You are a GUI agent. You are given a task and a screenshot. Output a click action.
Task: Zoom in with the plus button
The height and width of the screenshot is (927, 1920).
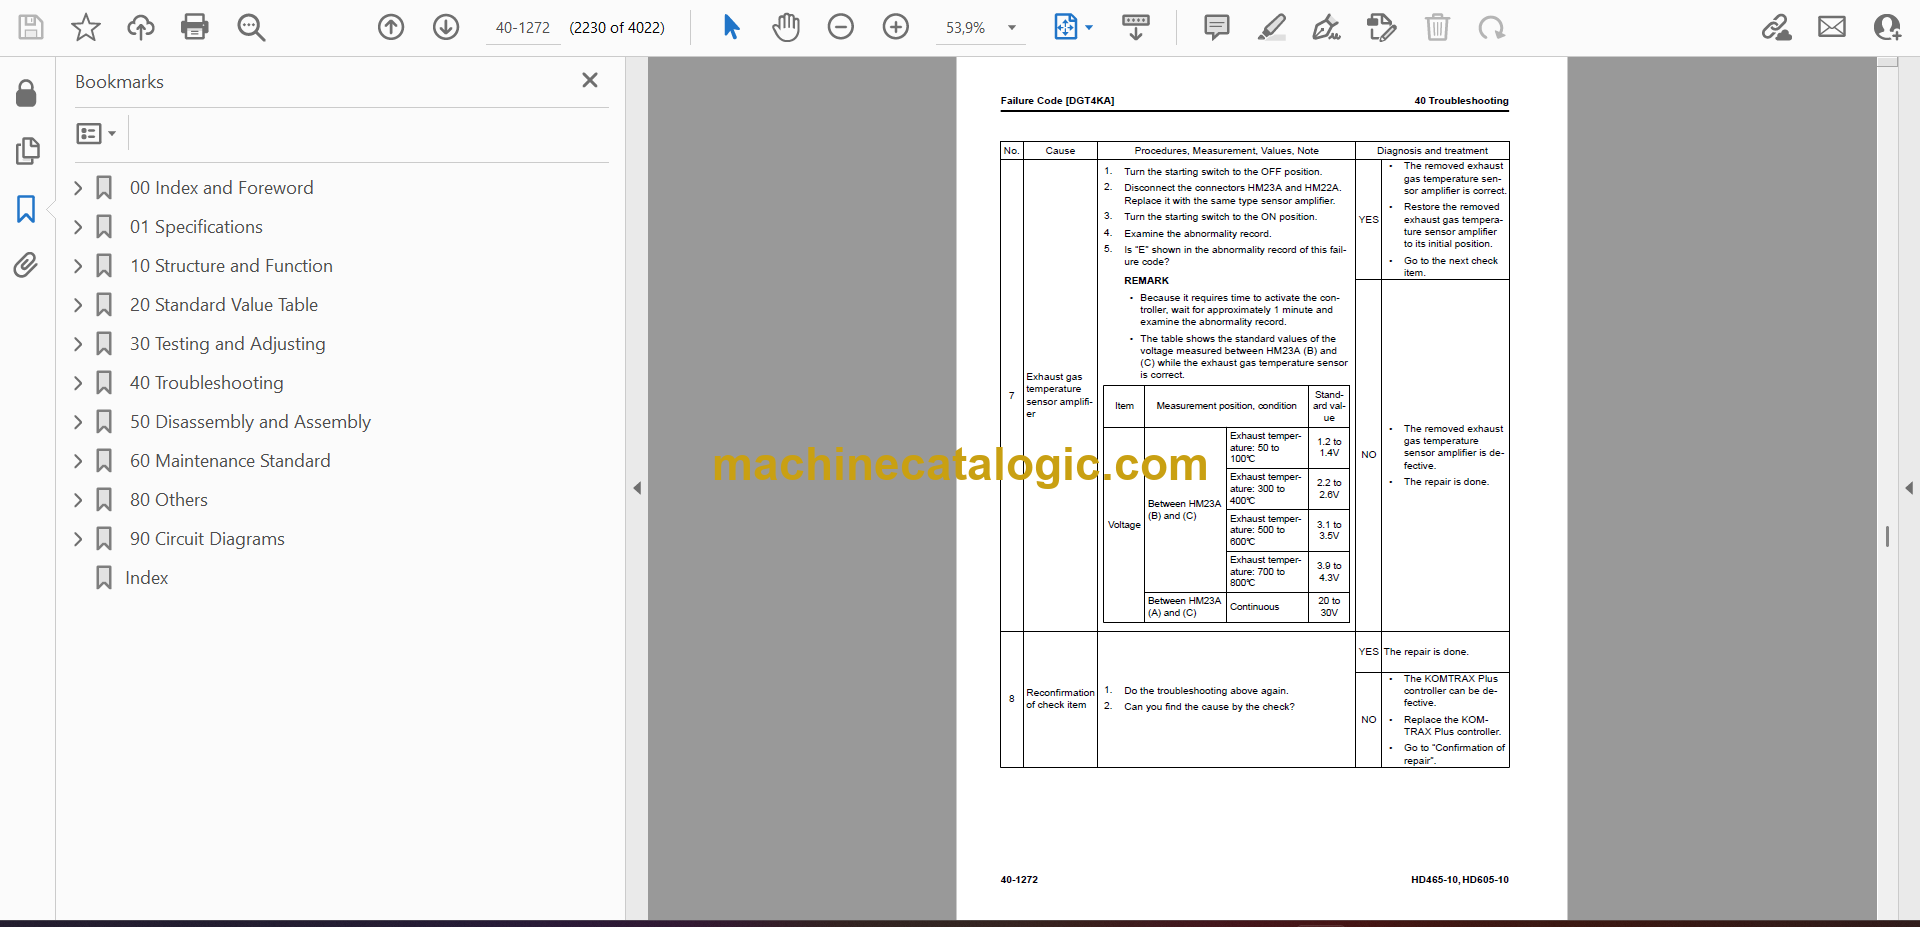coord(896,27)
